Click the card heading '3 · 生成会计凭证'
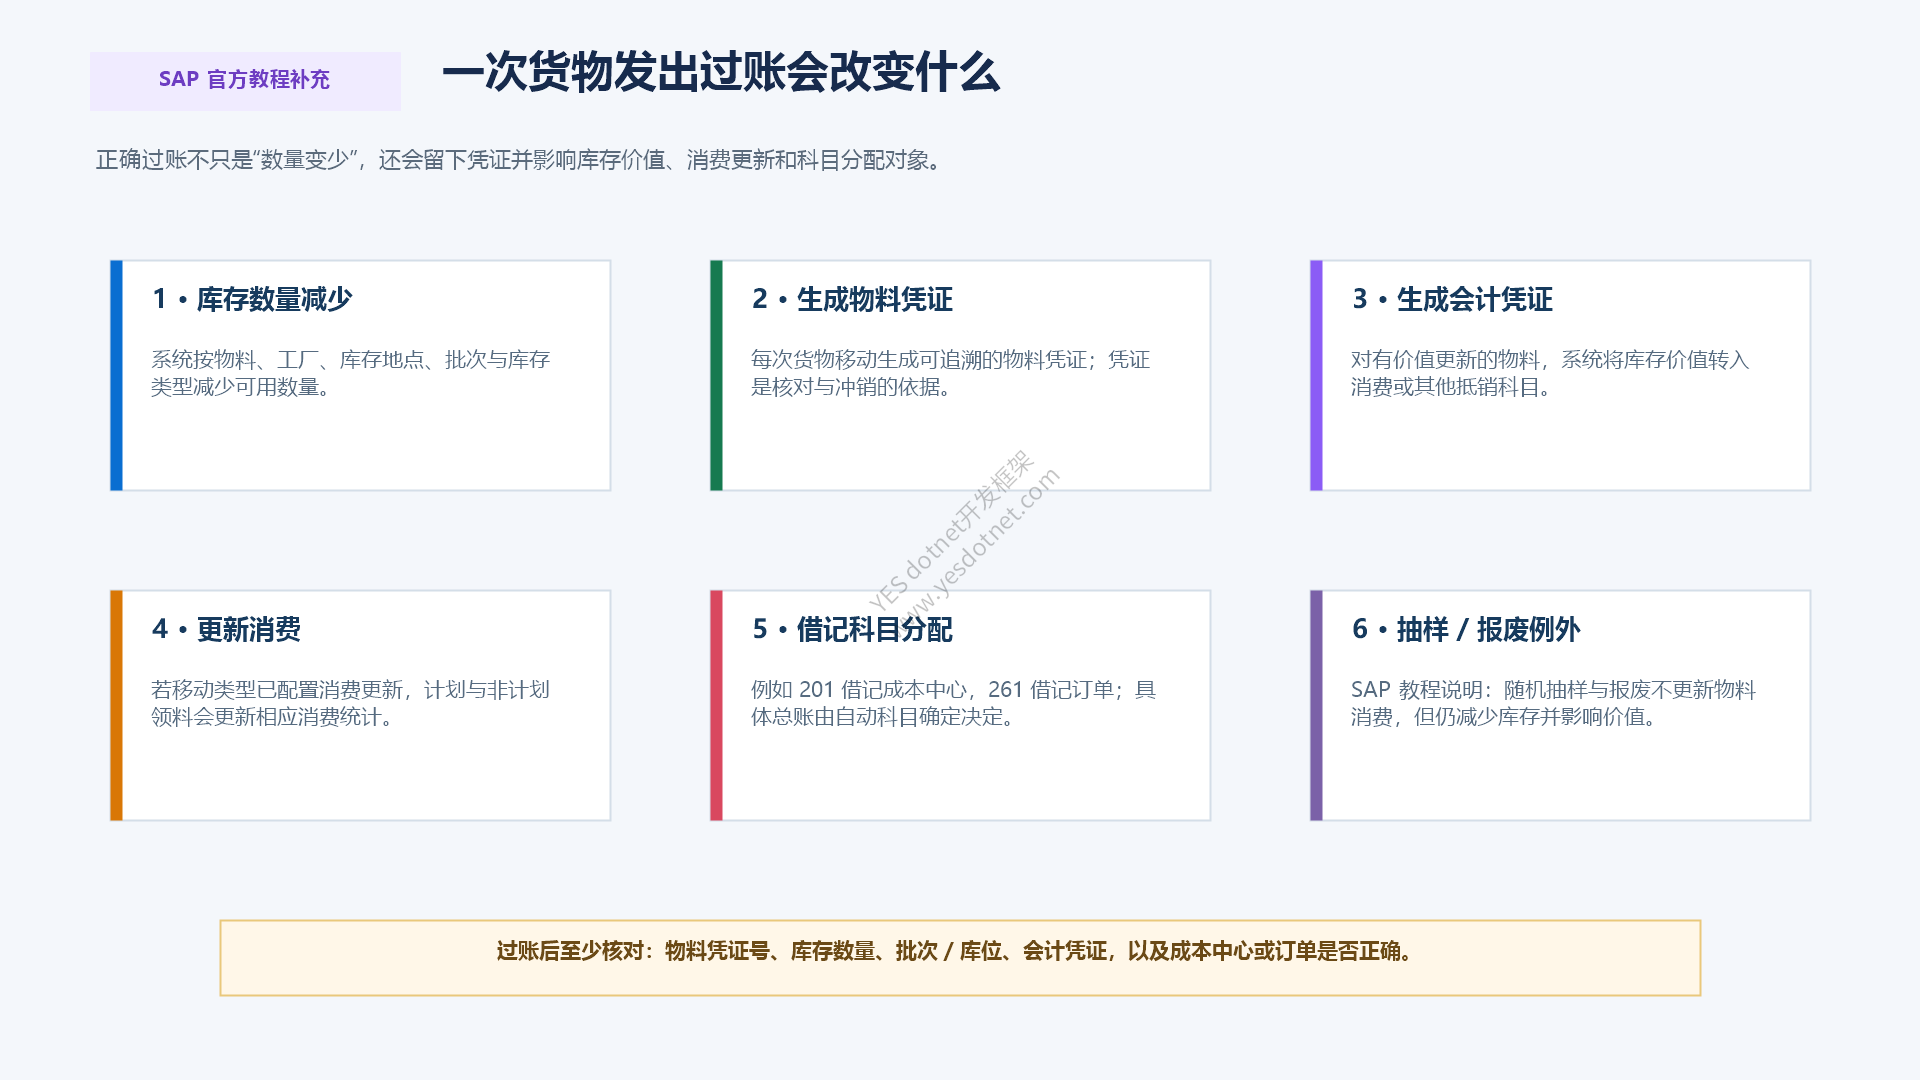Viewport: 1920px width, 1080px height. [1452, 299]
